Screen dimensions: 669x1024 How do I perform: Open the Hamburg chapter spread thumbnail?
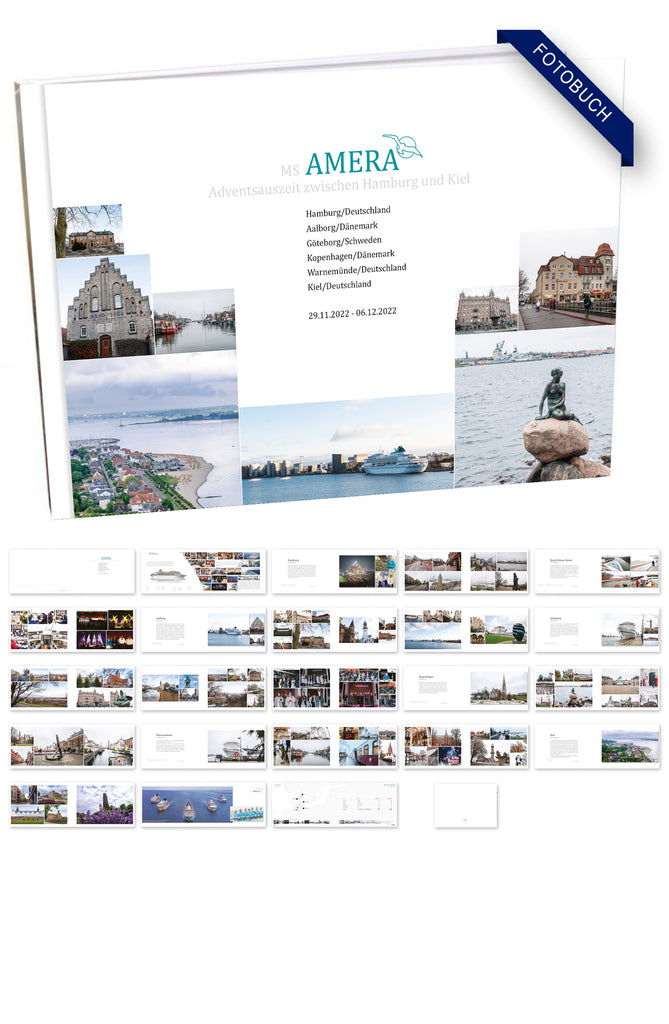point(334,571)
